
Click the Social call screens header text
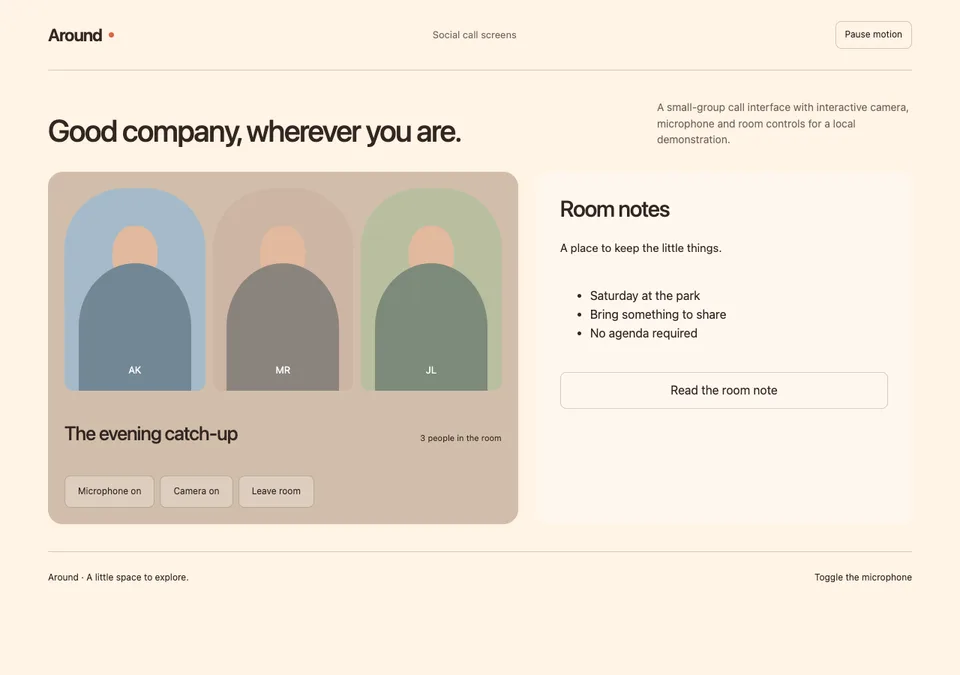pos(474,35)
